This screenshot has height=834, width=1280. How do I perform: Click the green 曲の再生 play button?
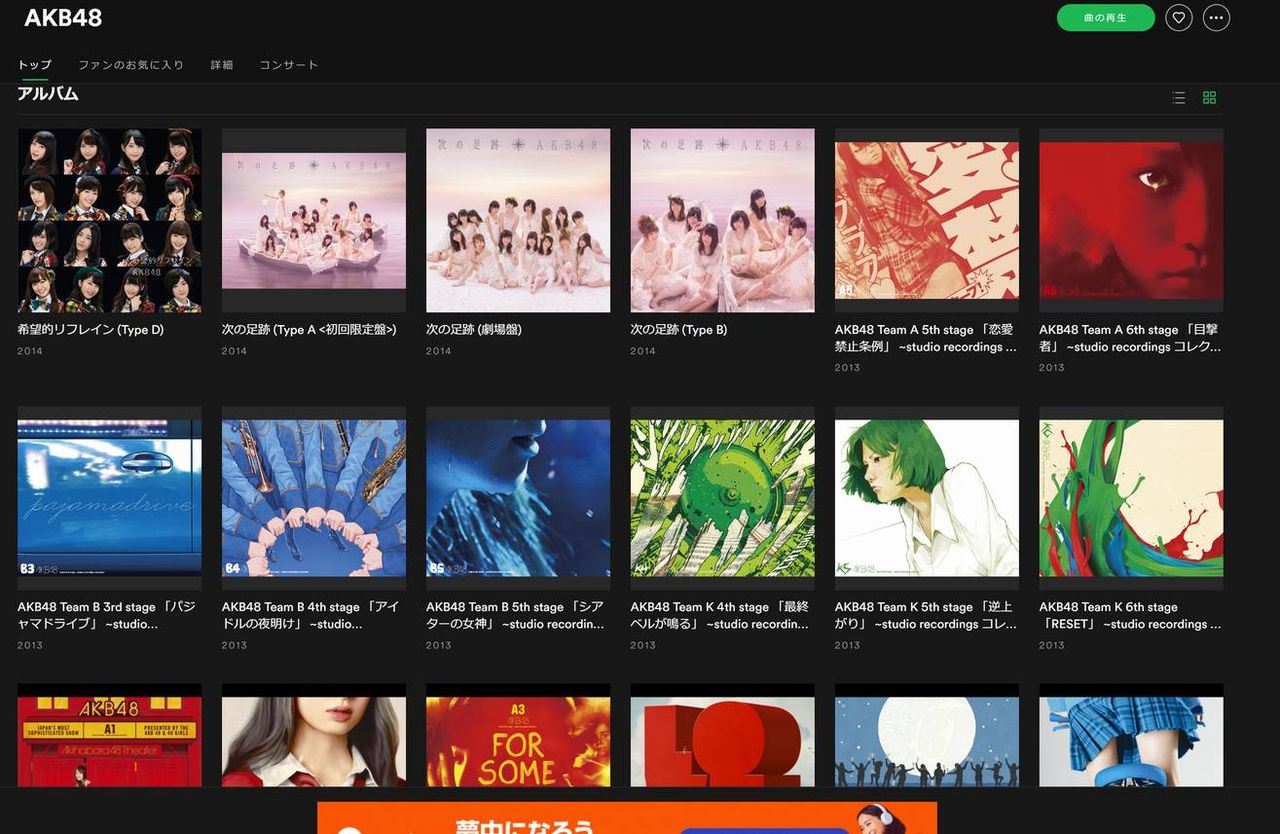(1106, 18)
